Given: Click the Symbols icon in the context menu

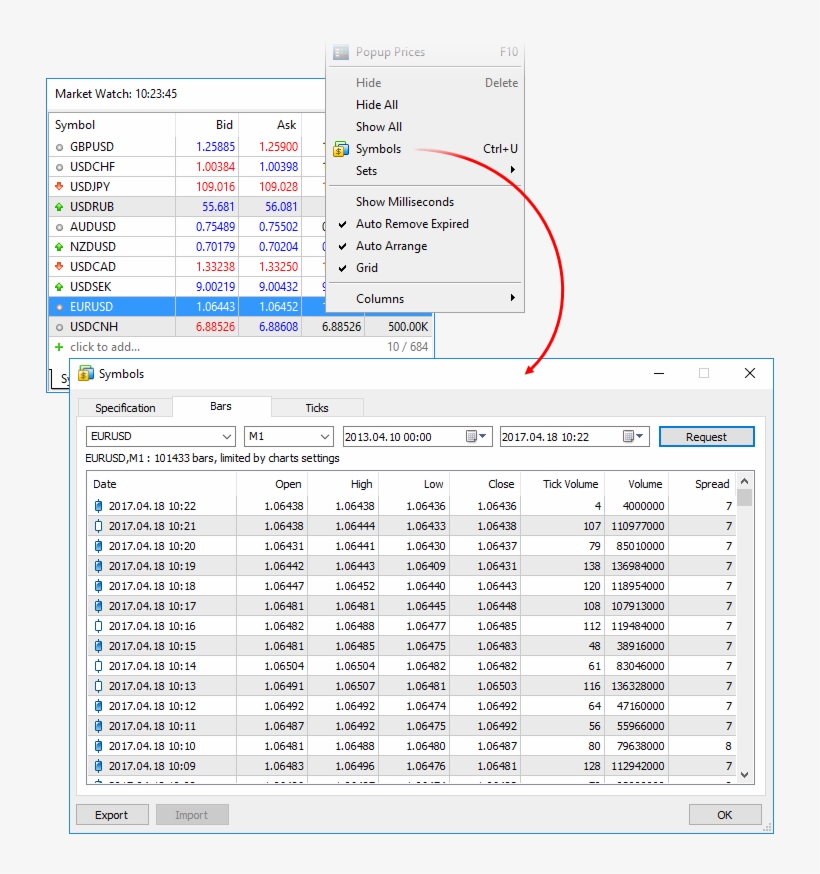Looking at the screenshot, I should click(x=340, y=148).
